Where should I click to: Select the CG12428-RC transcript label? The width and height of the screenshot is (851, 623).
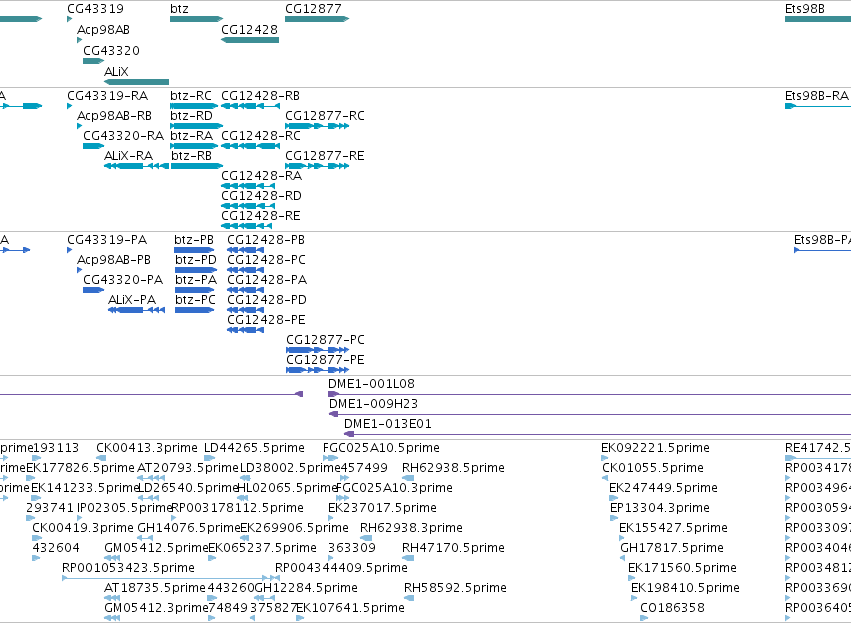click(x=261, y=136)
